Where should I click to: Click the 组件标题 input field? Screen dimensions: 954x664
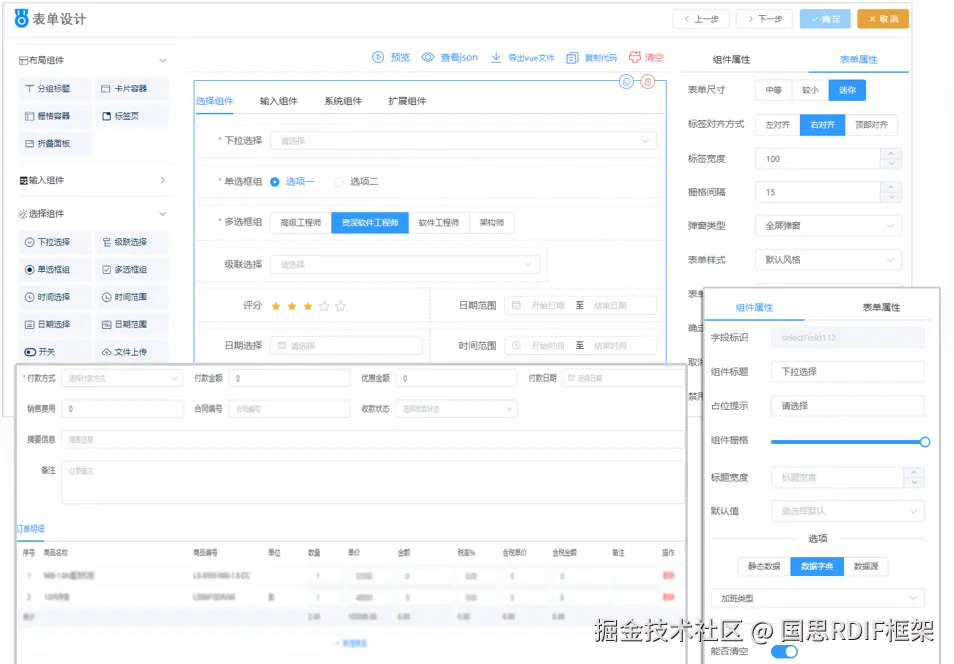846,371
